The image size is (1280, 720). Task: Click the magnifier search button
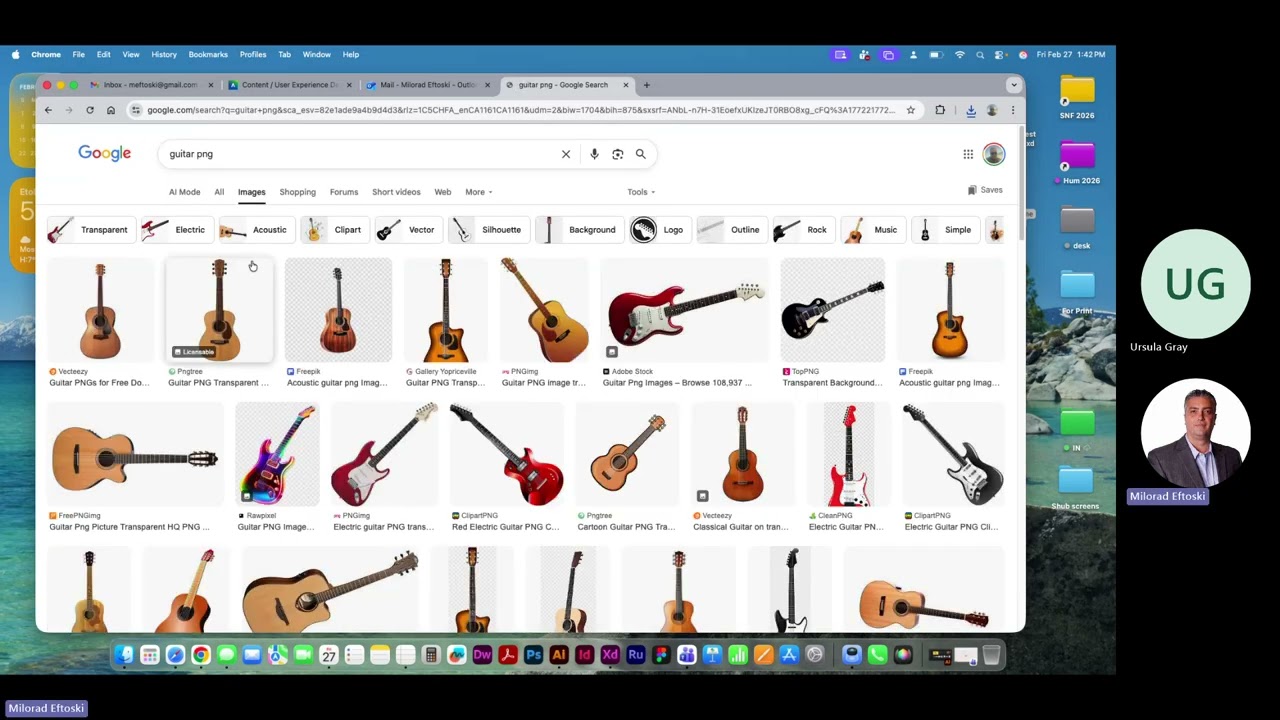[x=641, y=154]
